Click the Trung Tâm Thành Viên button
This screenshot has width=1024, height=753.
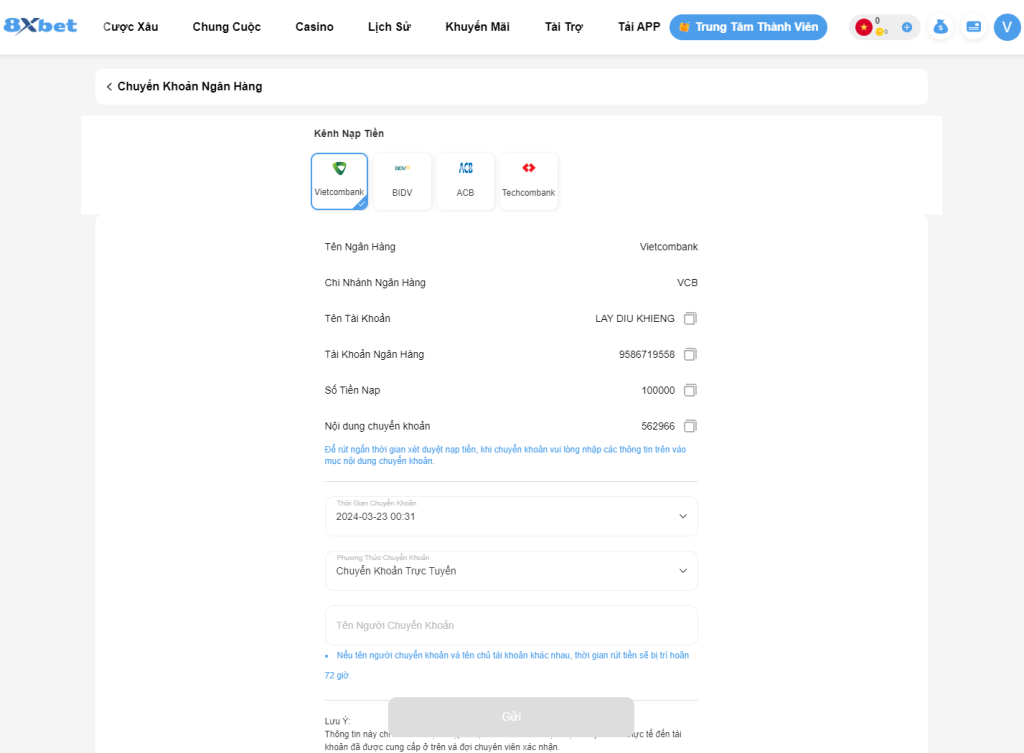pyautogui.click(x=748, y=27)
